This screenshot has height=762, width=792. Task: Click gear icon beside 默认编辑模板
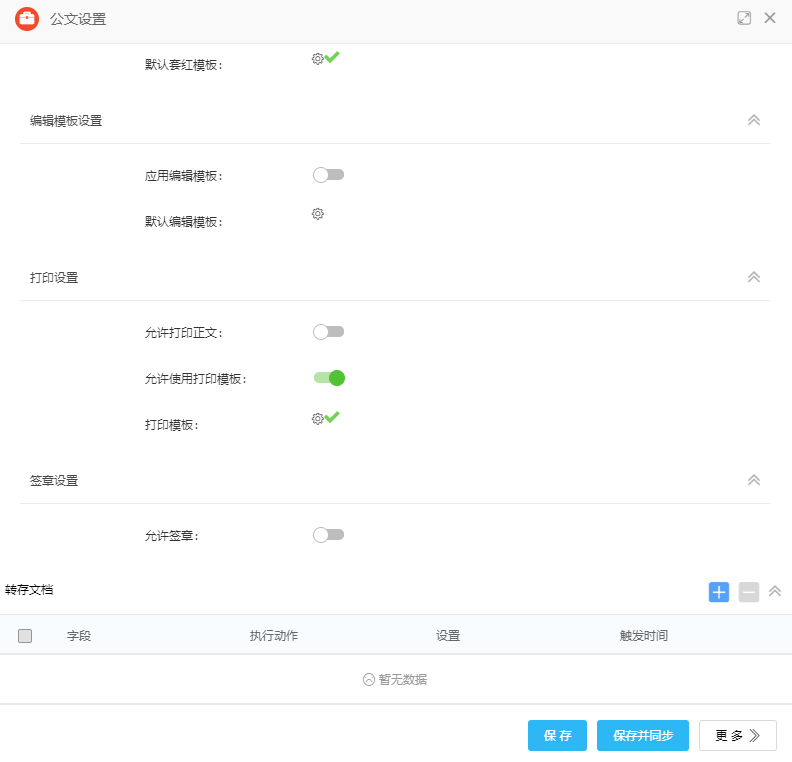pos(317,214)
